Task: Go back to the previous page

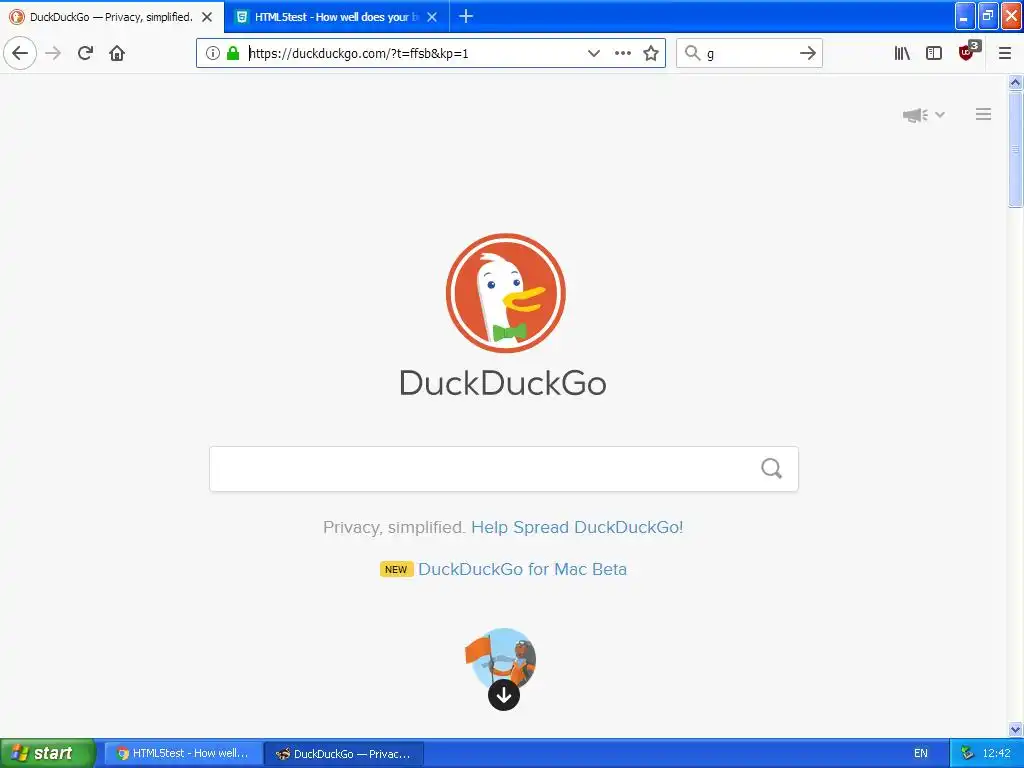Action: pos(20,53)
